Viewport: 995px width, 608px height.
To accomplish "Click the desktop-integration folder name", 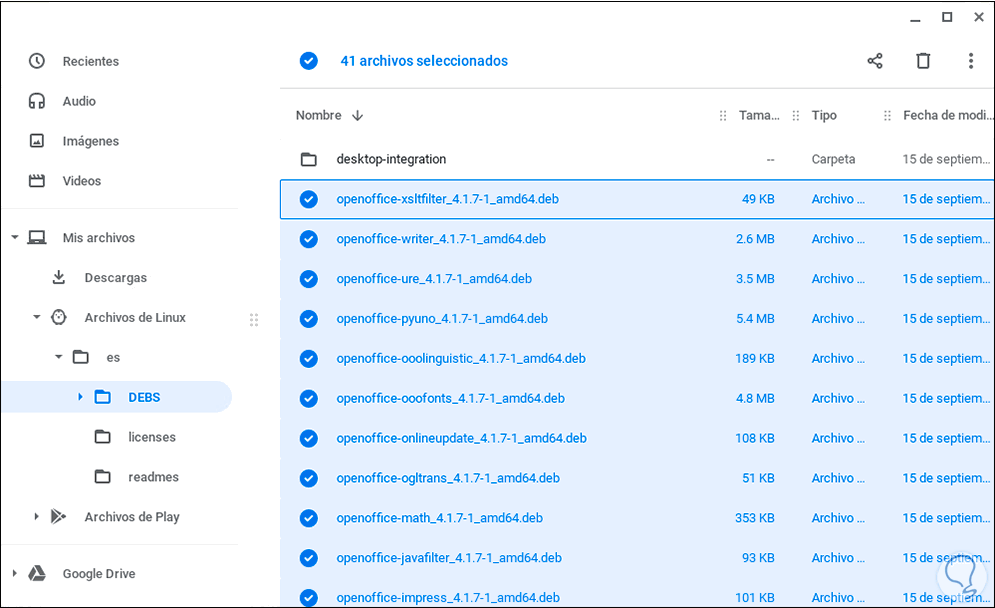I will 391,159.
